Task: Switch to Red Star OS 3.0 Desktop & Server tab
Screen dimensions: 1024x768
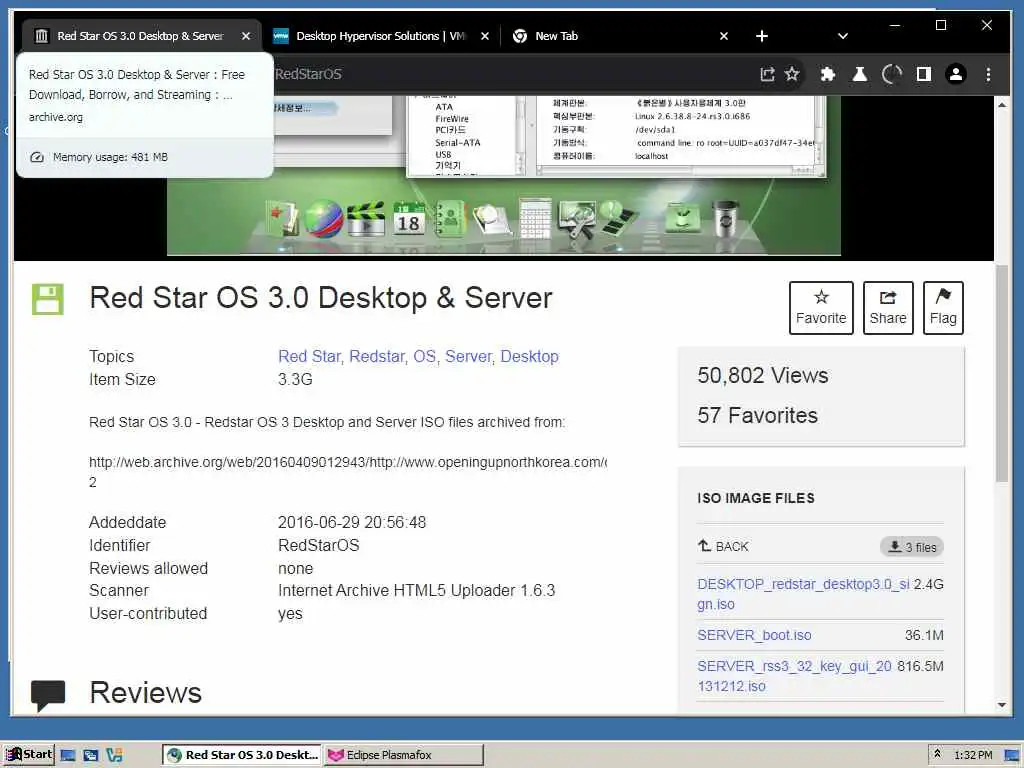Action: click(x=141, y=36)
